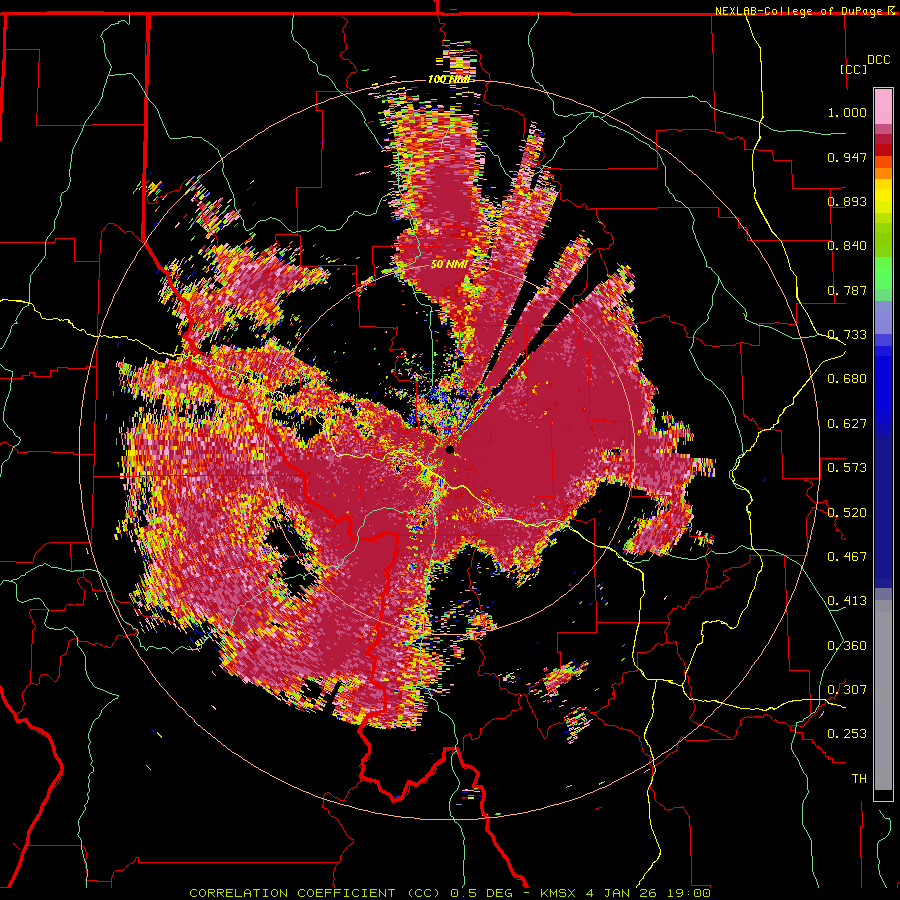Image resolution: width=900 pixels, height=900 pixels.
Task: Click the 4 JAN 26 date text
Action: click(x=622, y=893)
